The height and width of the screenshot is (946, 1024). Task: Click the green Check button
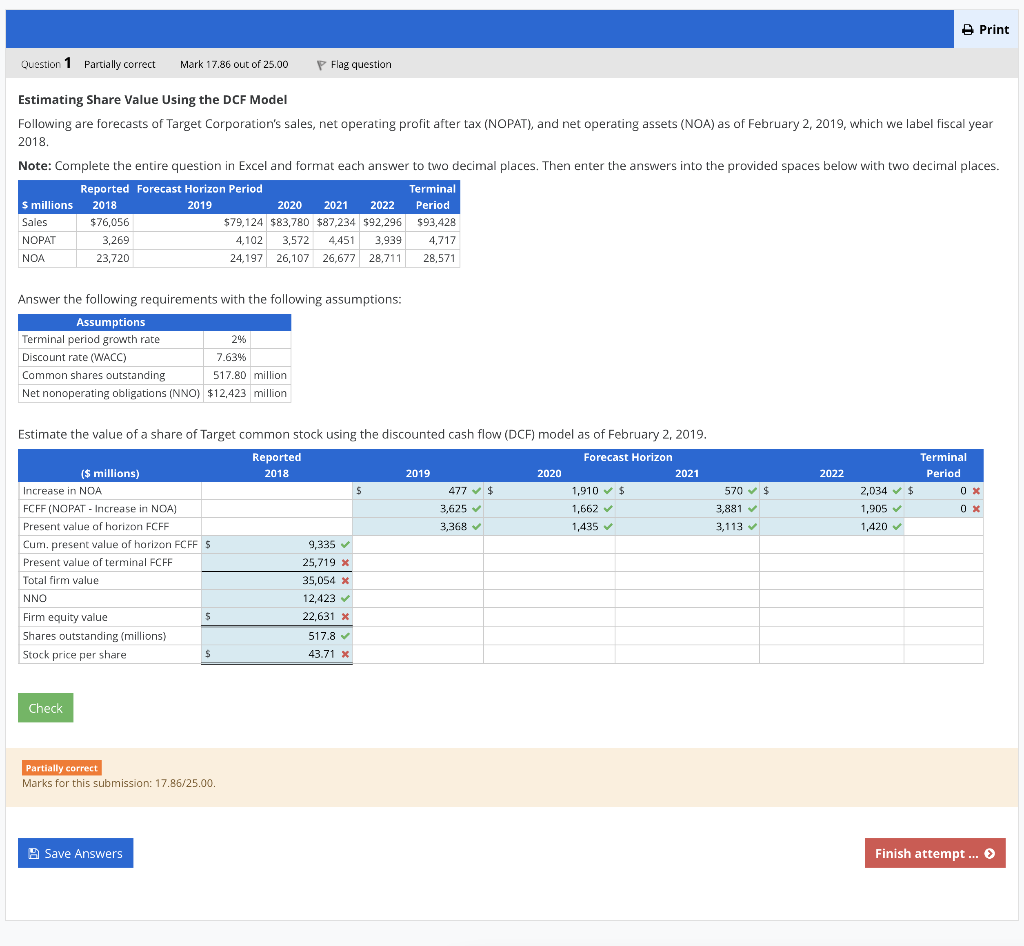[45, 707]
